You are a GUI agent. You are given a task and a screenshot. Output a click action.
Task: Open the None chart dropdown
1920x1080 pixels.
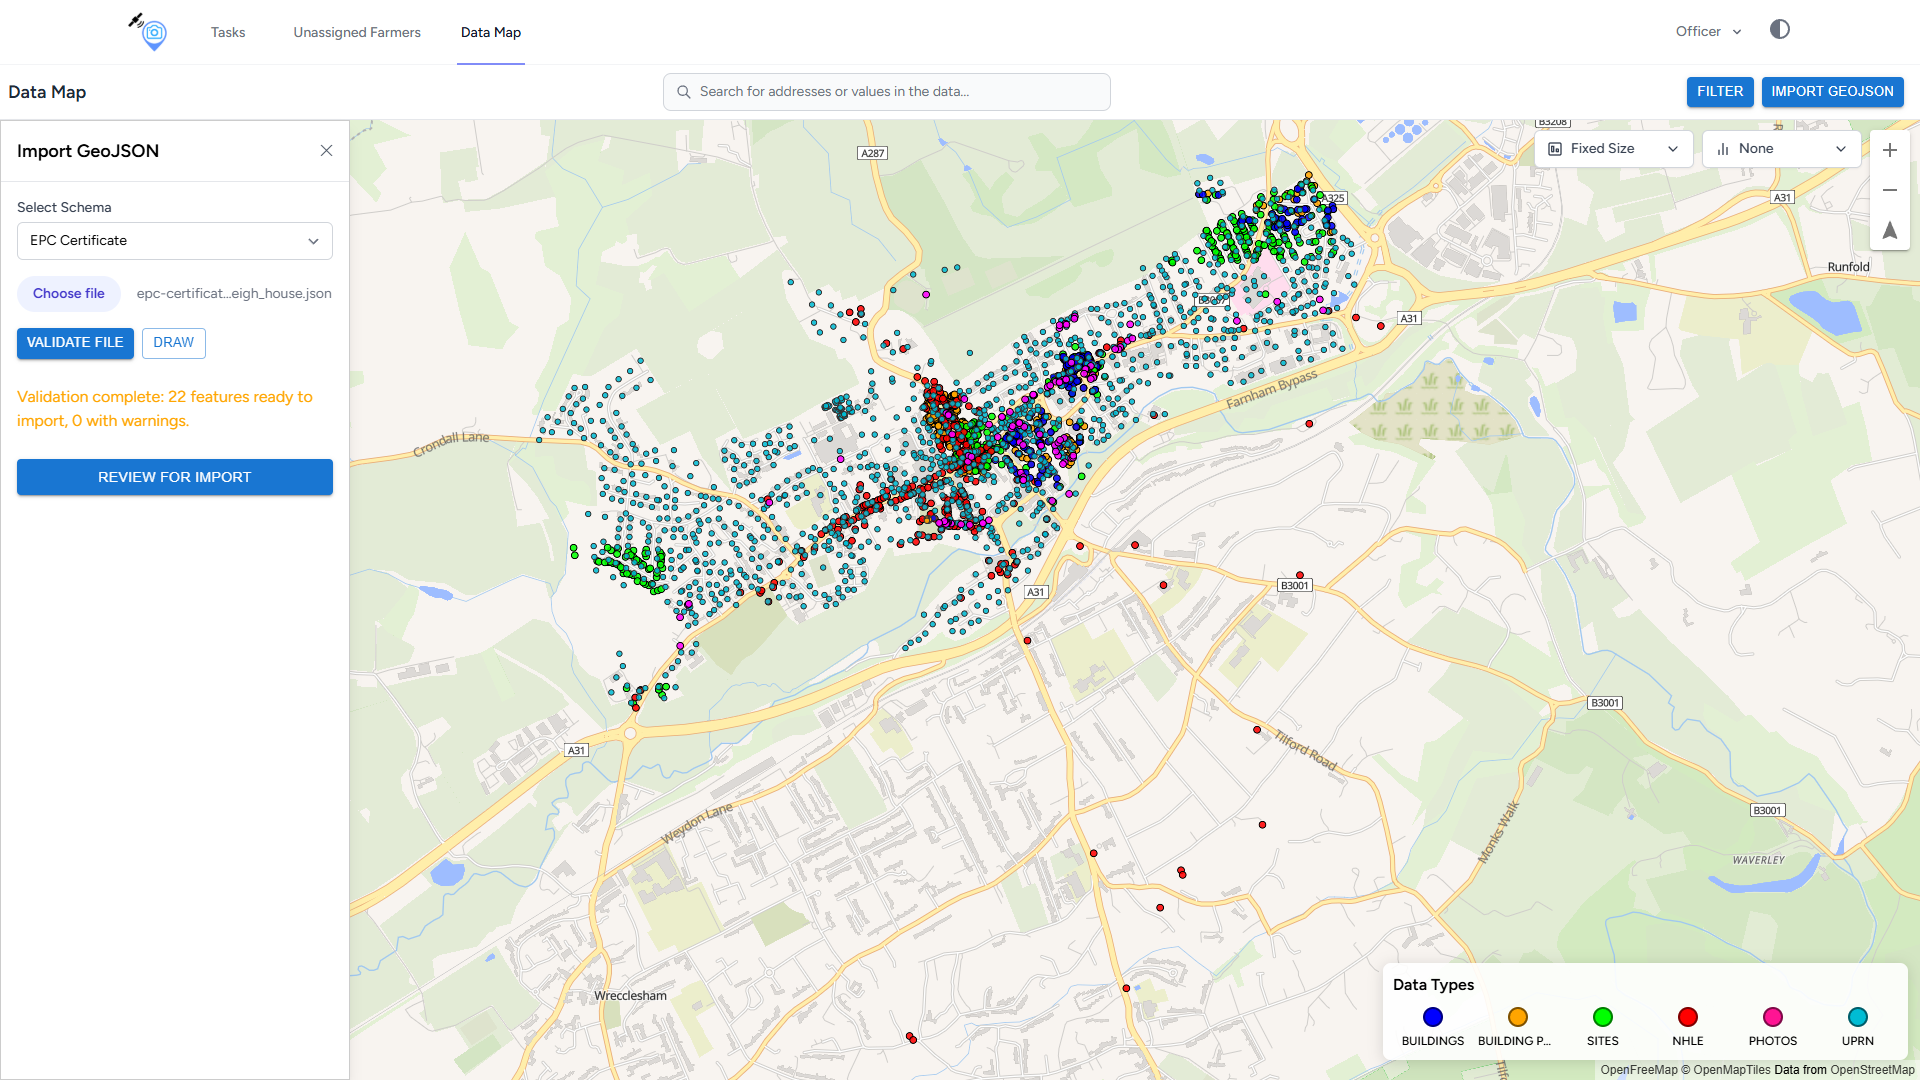pyautogui.click(x=1781, y=149)
